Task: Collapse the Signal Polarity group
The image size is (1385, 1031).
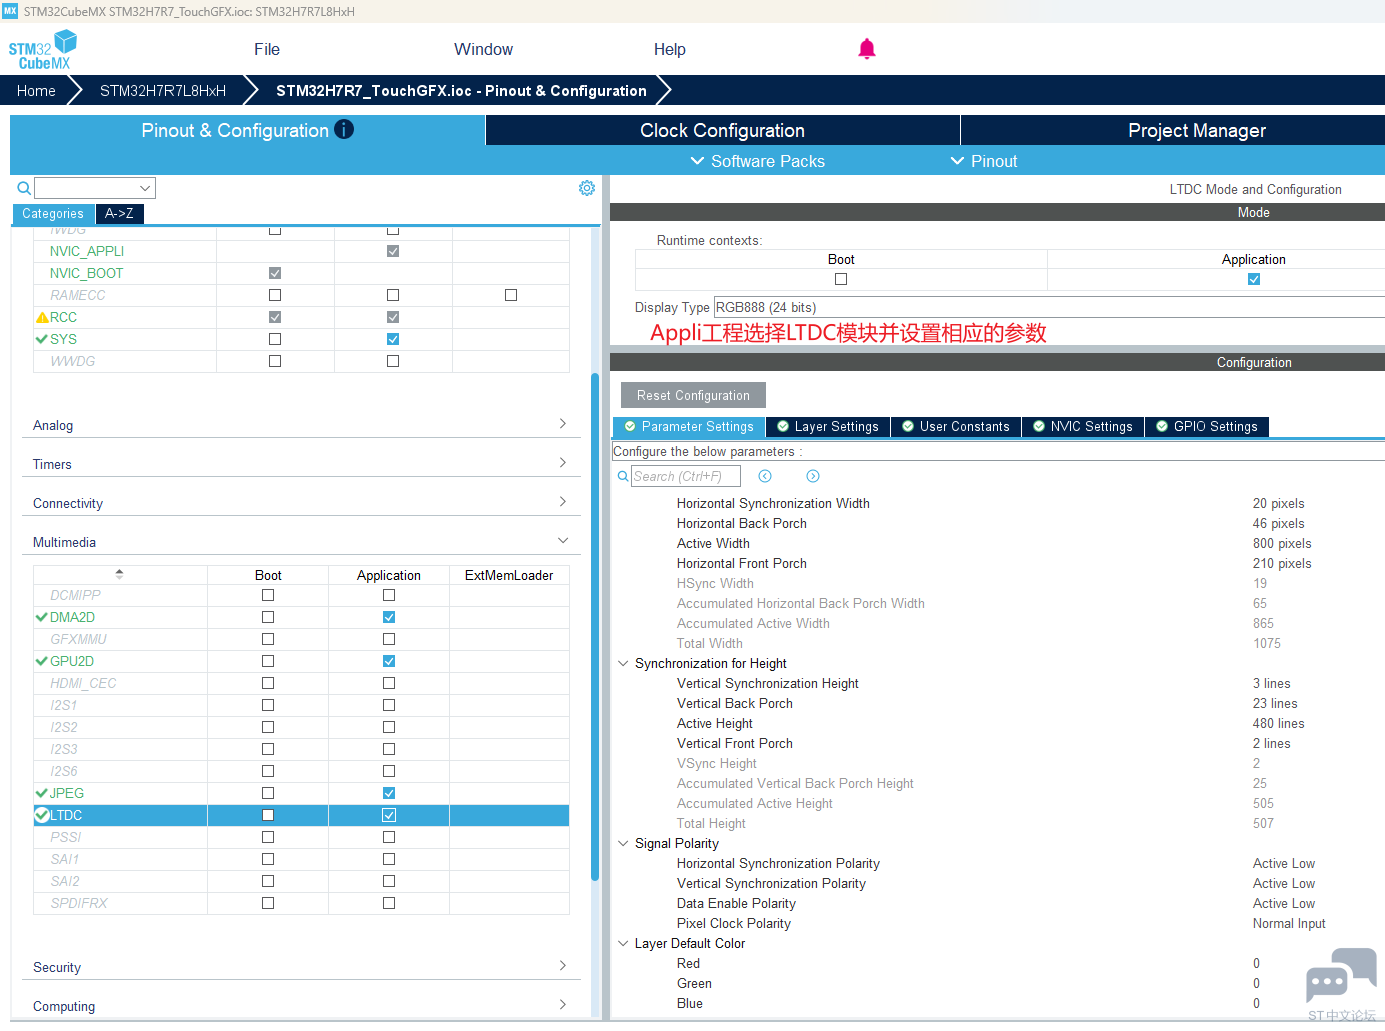Action: (623, 843)
